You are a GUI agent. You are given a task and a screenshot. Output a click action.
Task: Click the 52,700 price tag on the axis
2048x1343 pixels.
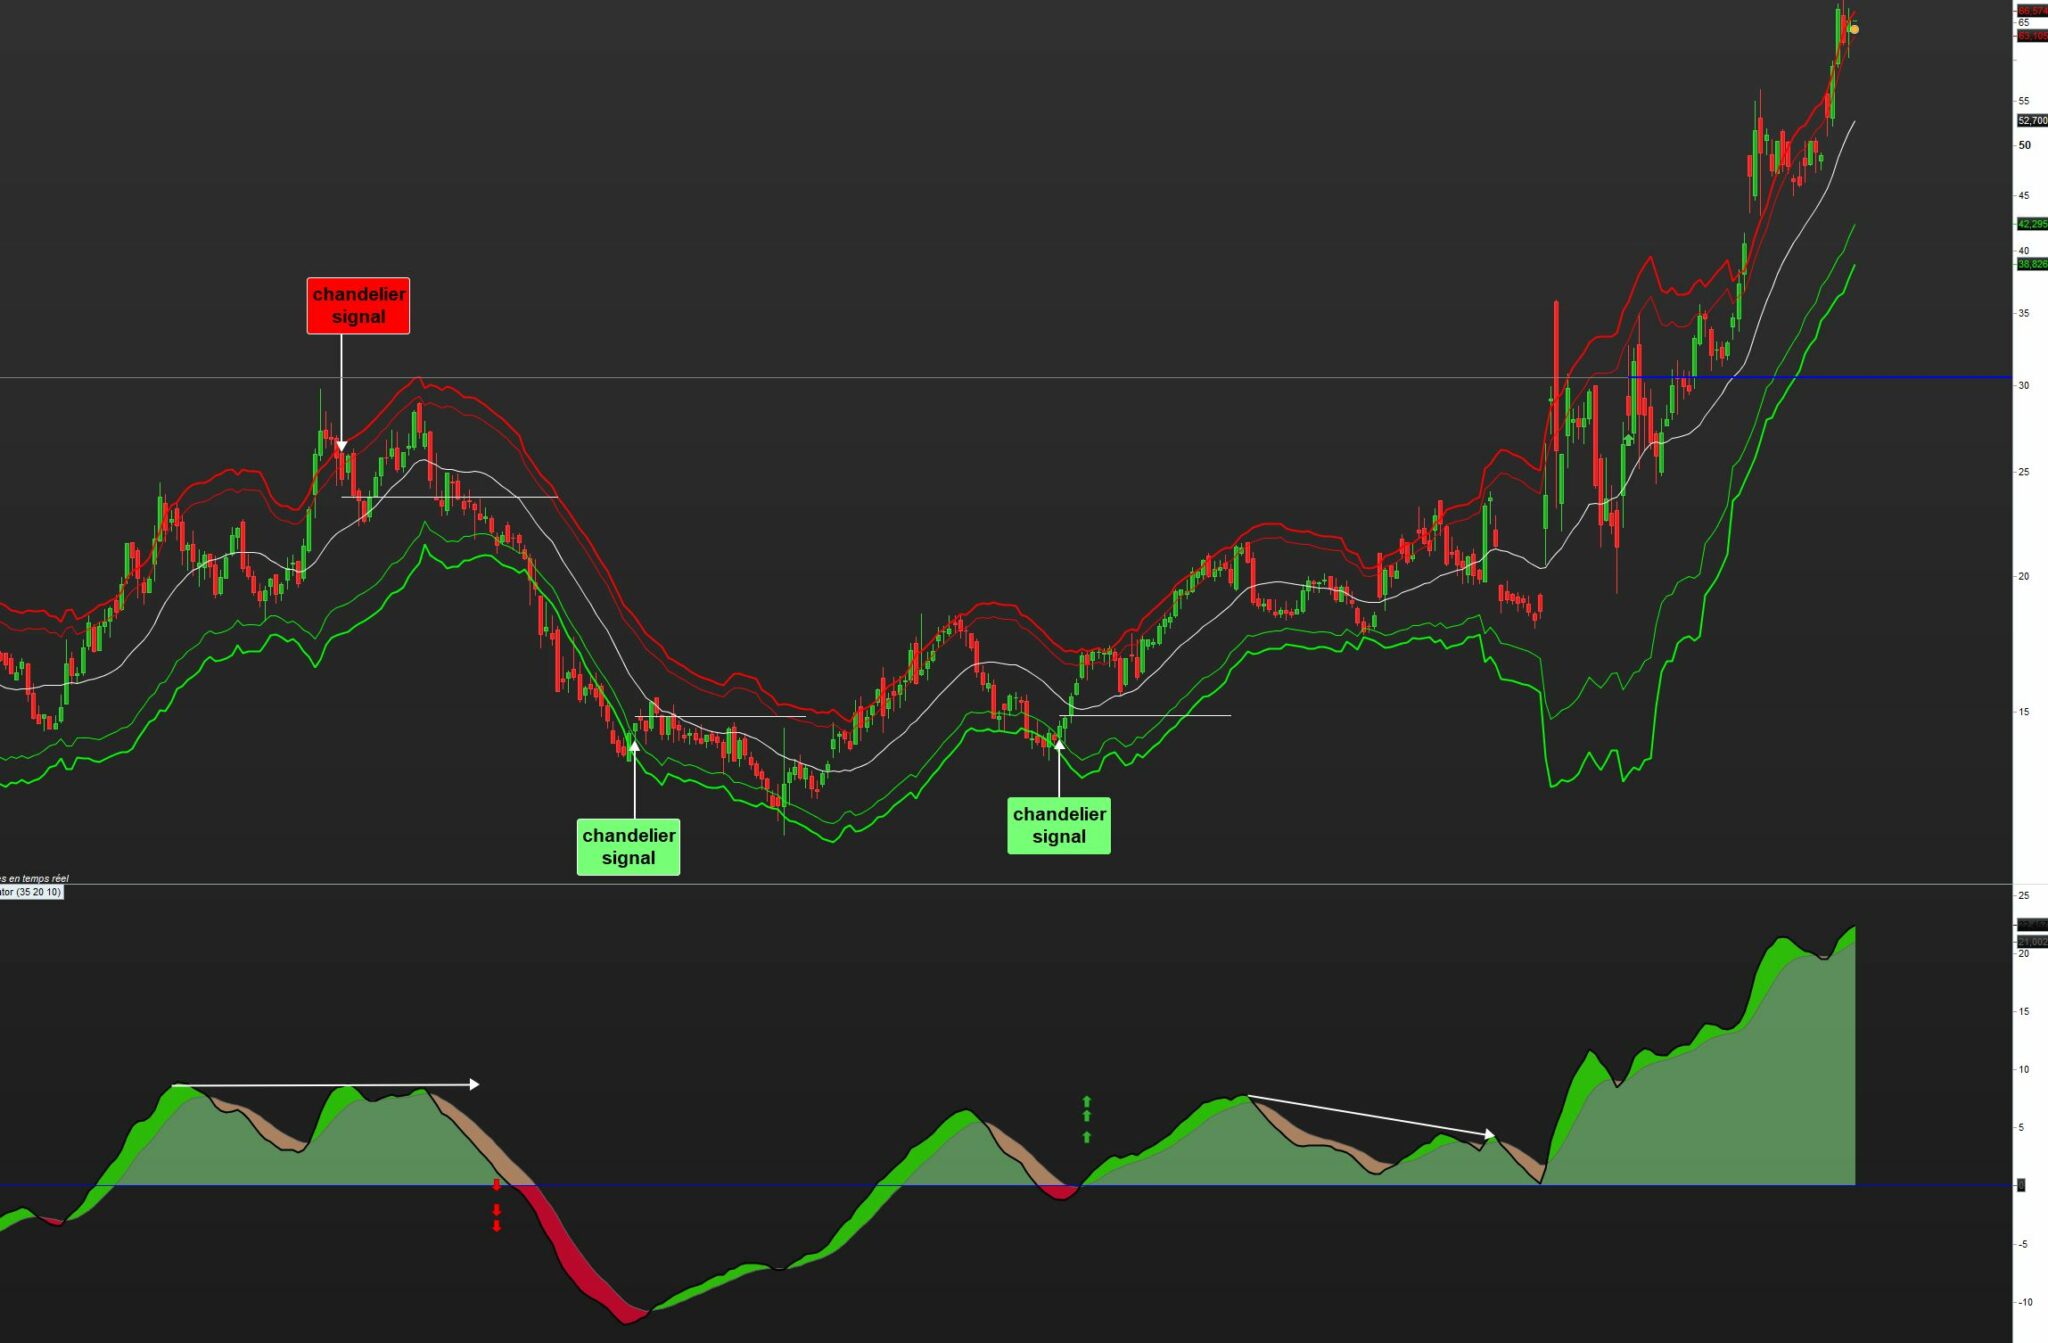click(x=2031, y=121)
